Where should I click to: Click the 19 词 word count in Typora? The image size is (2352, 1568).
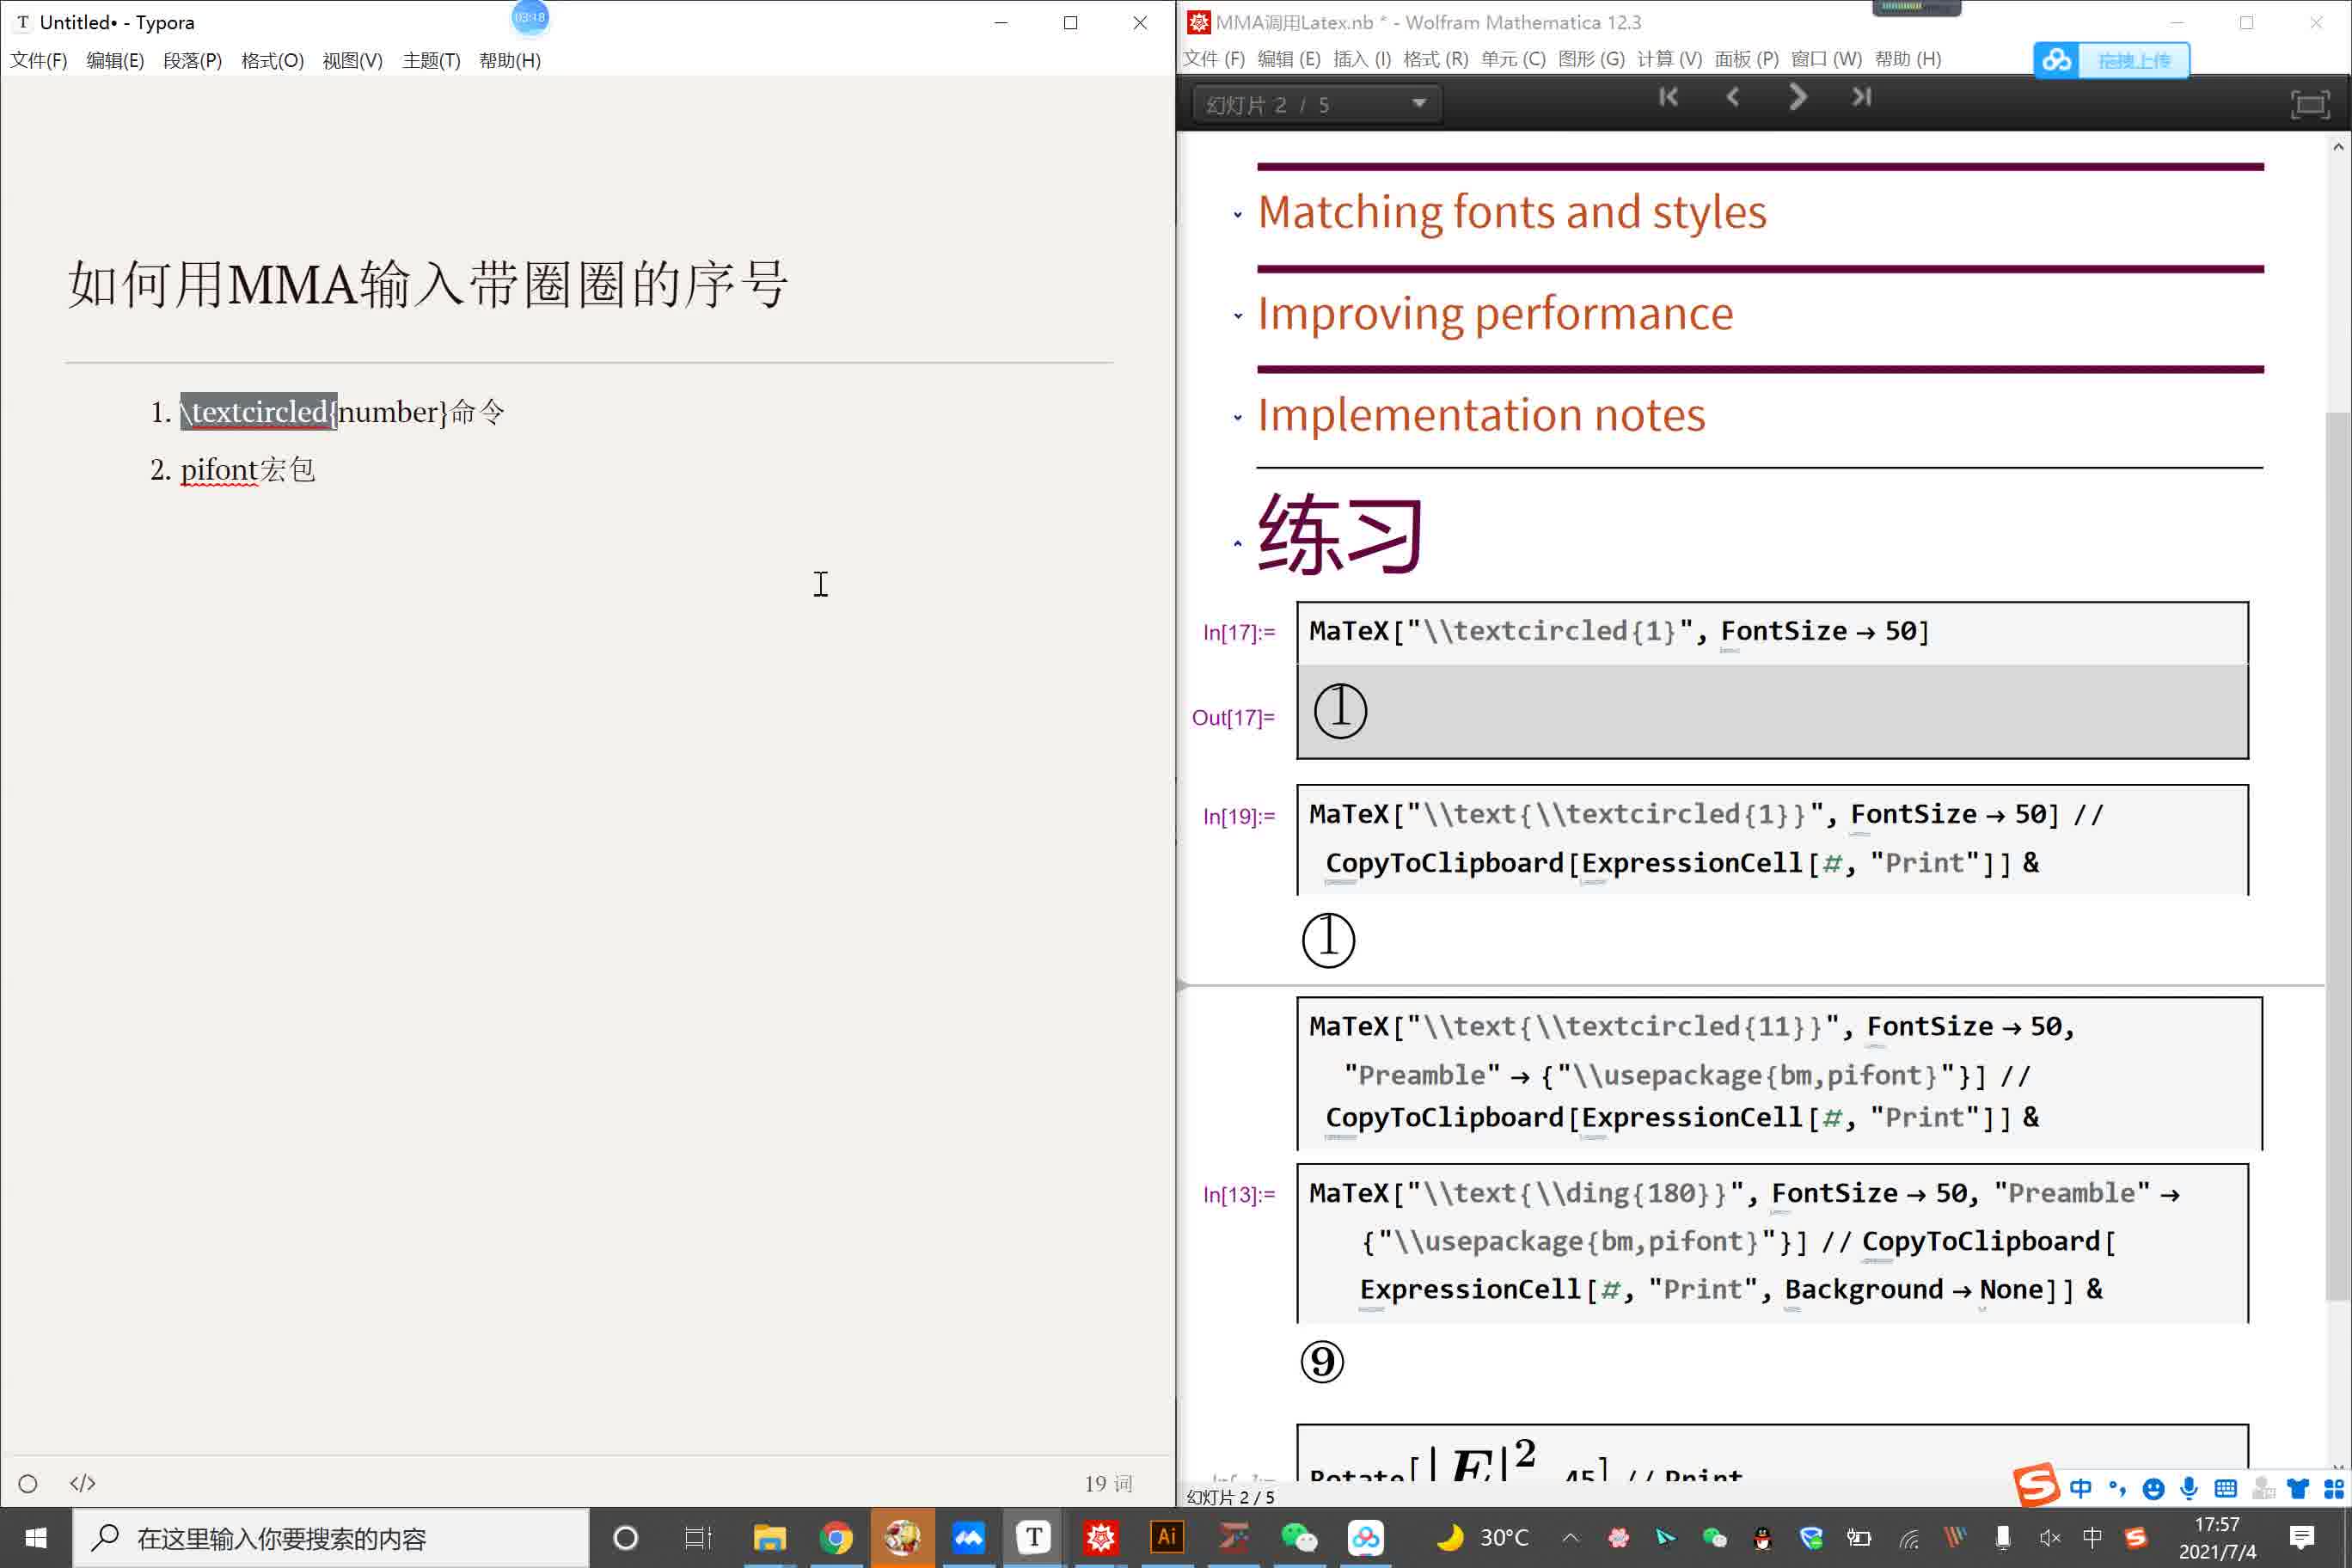tap(1108, 1483)
